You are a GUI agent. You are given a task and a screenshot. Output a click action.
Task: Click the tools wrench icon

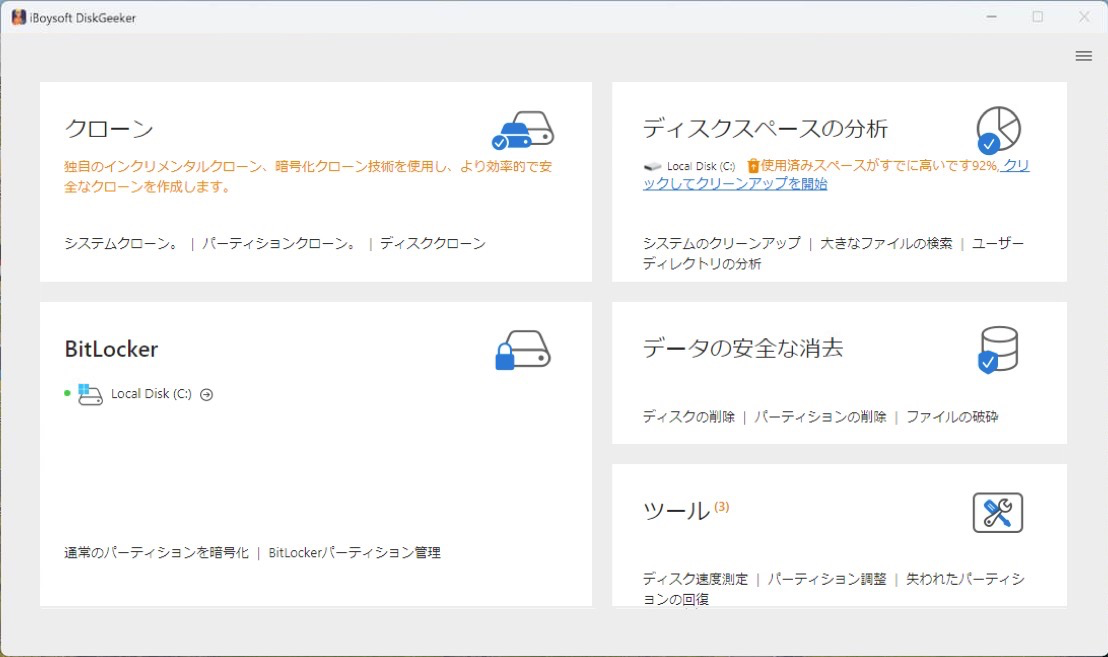point(998,513)
